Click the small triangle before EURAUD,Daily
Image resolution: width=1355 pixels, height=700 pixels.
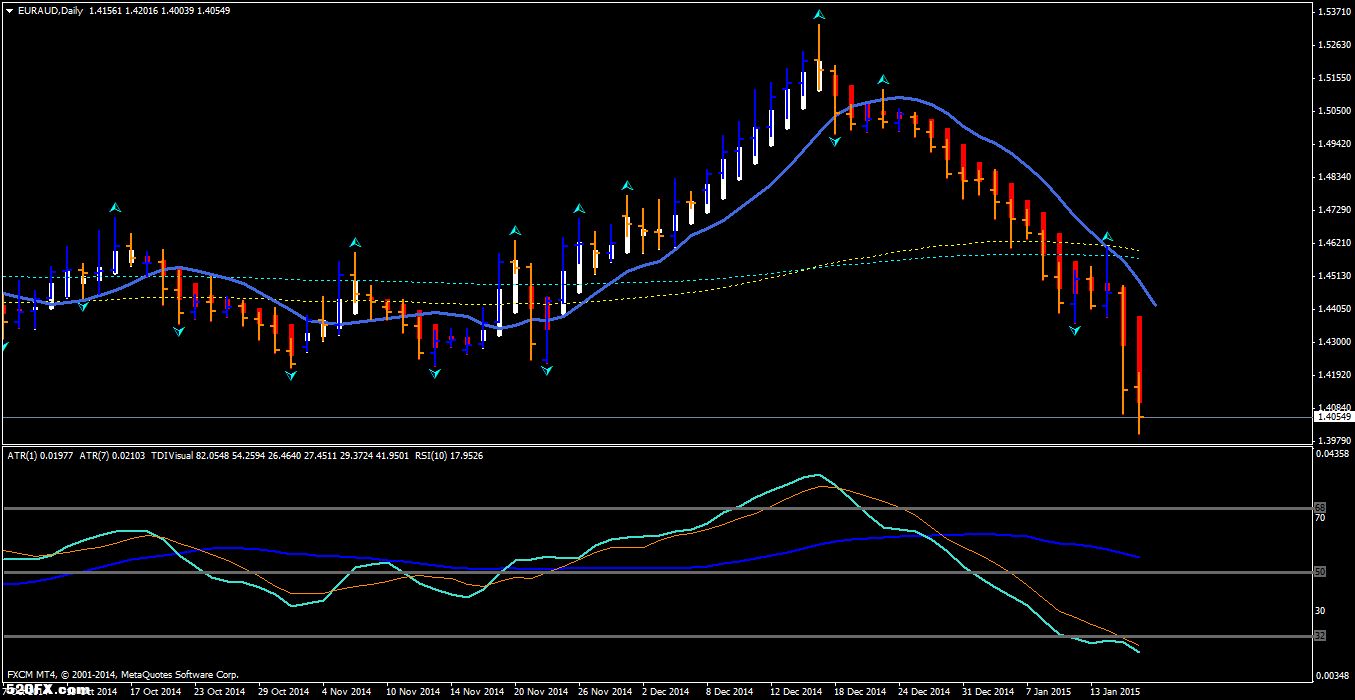tap(9, 10)
